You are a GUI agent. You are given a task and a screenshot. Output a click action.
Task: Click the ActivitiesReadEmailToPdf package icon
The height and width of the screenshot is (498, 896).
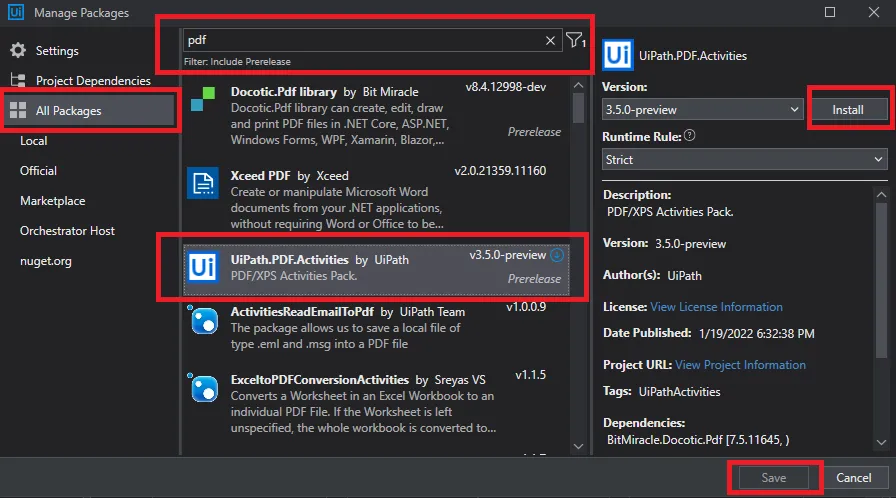[x=203, y=320]
